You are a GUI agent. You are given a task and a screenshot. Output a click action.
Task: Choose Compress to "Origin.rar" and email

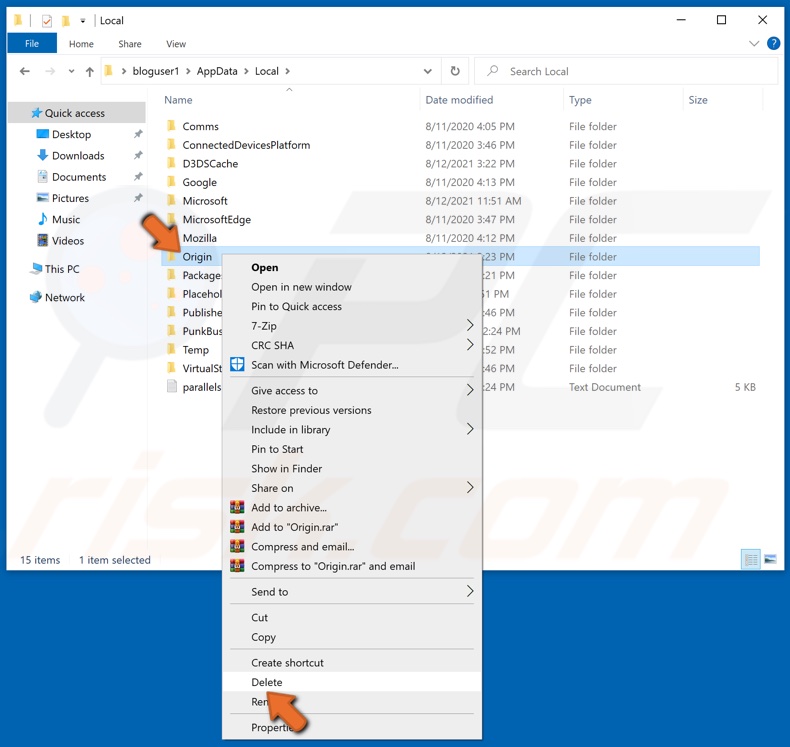click(352, 566)
